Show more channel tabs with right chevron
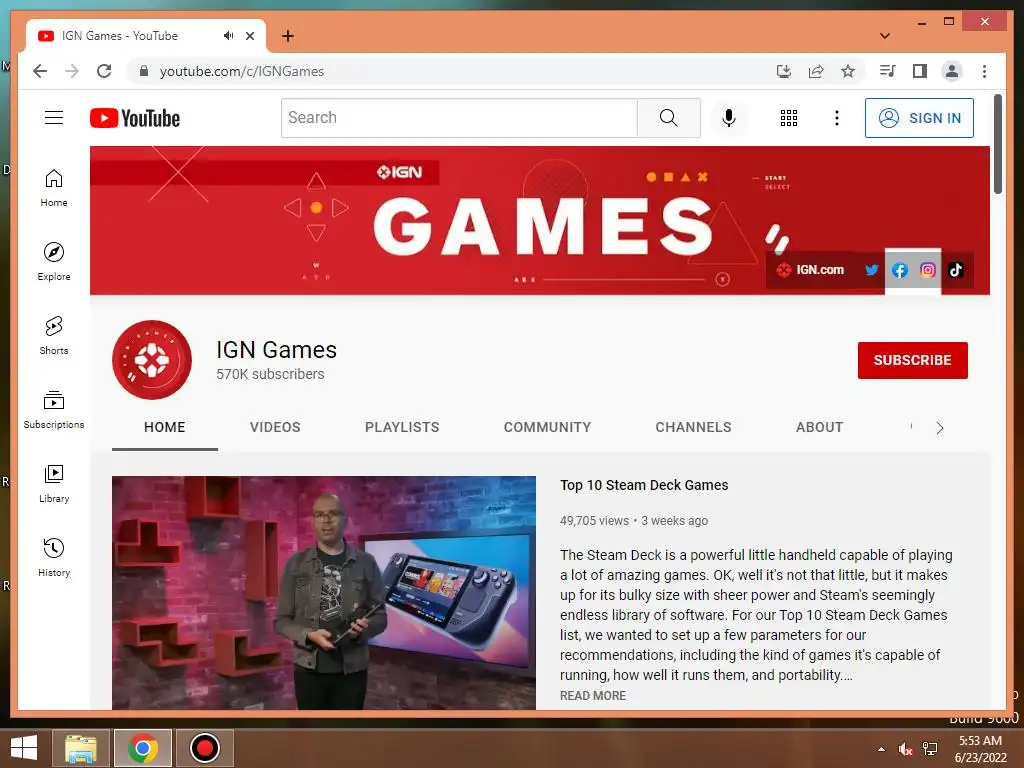 (940, 428)
